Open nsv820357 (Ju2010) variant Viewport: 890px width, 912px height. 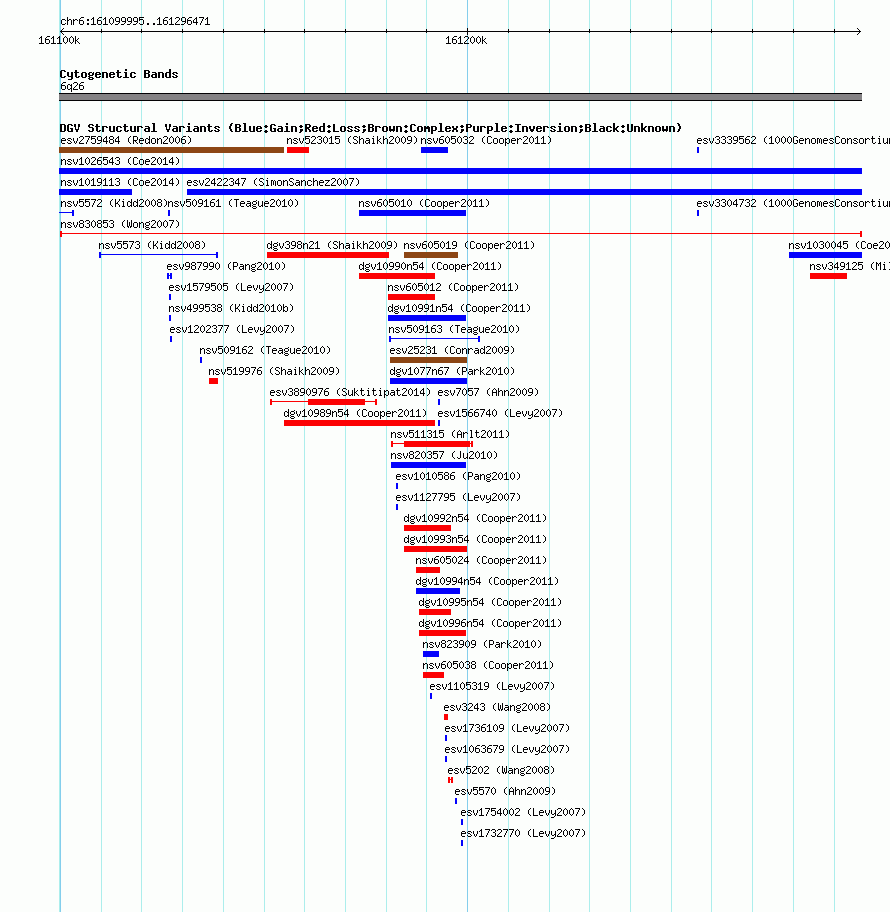[444, 454]
